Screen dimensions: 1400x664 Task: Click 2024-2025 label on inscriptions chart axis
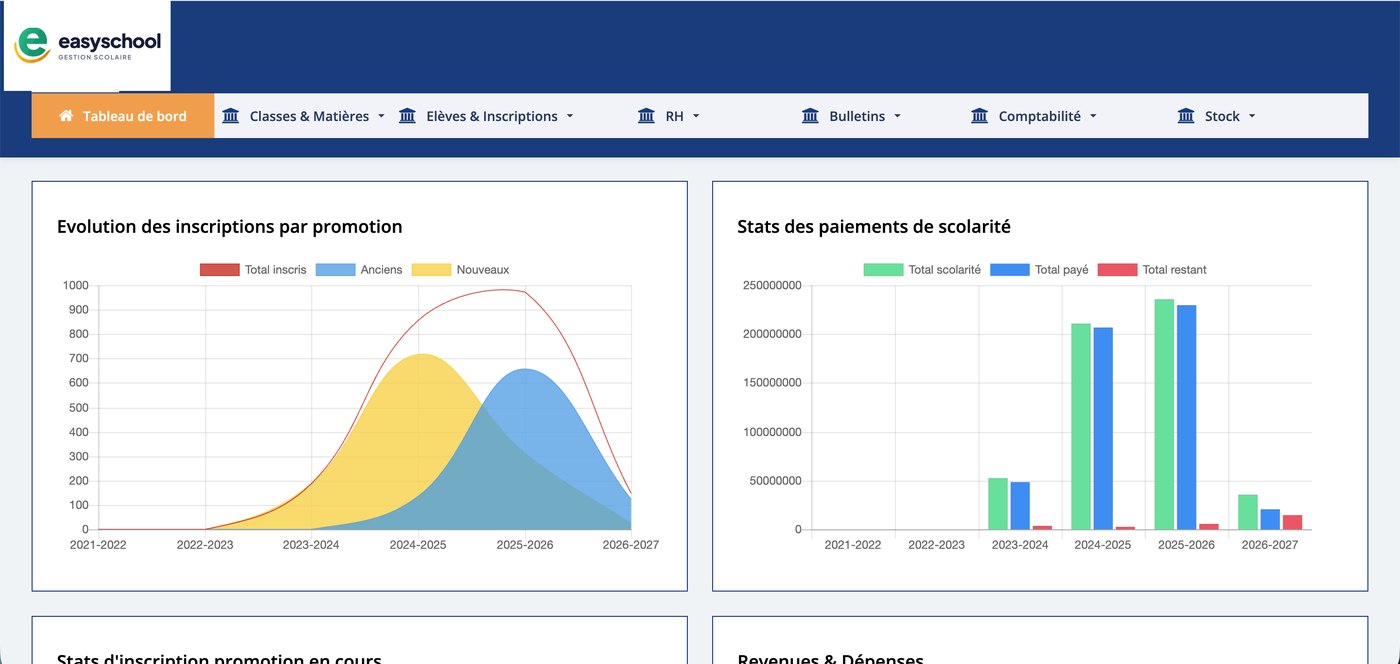click(x=418, y=545)
